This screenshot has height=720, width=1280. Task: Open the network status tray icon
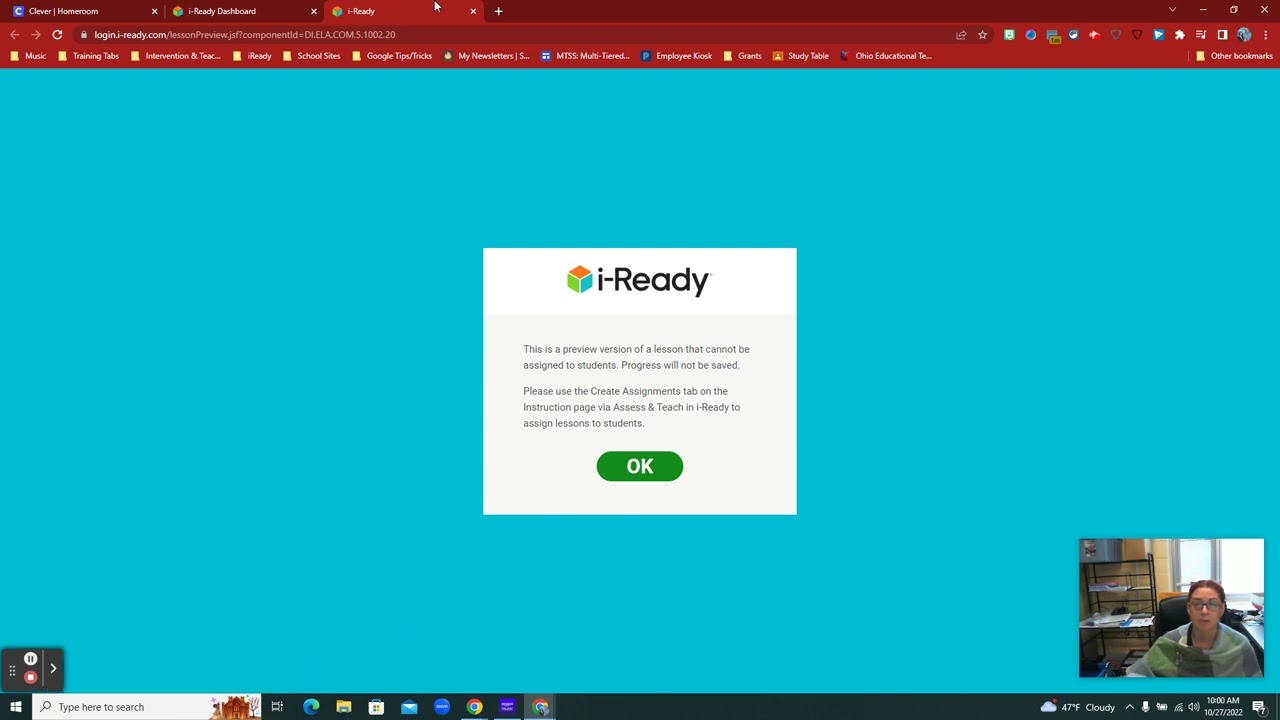coord(1178,707)
